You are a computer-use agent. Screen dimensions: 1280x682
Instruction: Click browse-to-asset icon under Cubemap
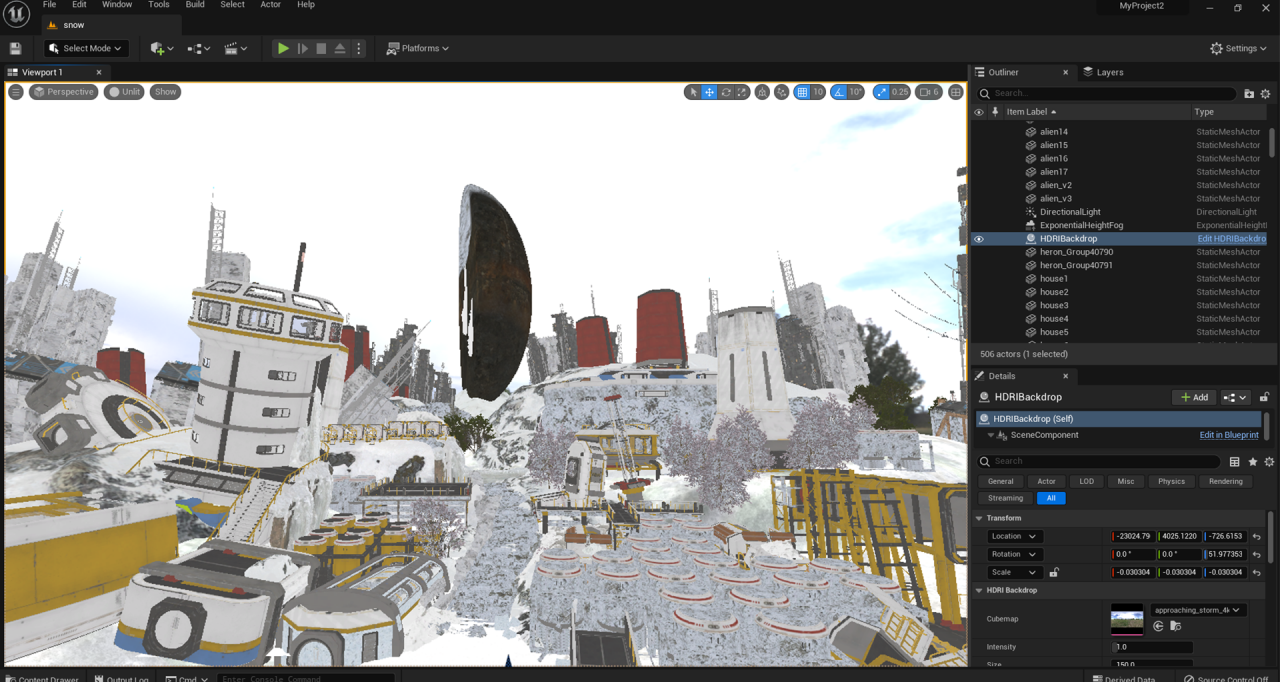point(1175,626)
